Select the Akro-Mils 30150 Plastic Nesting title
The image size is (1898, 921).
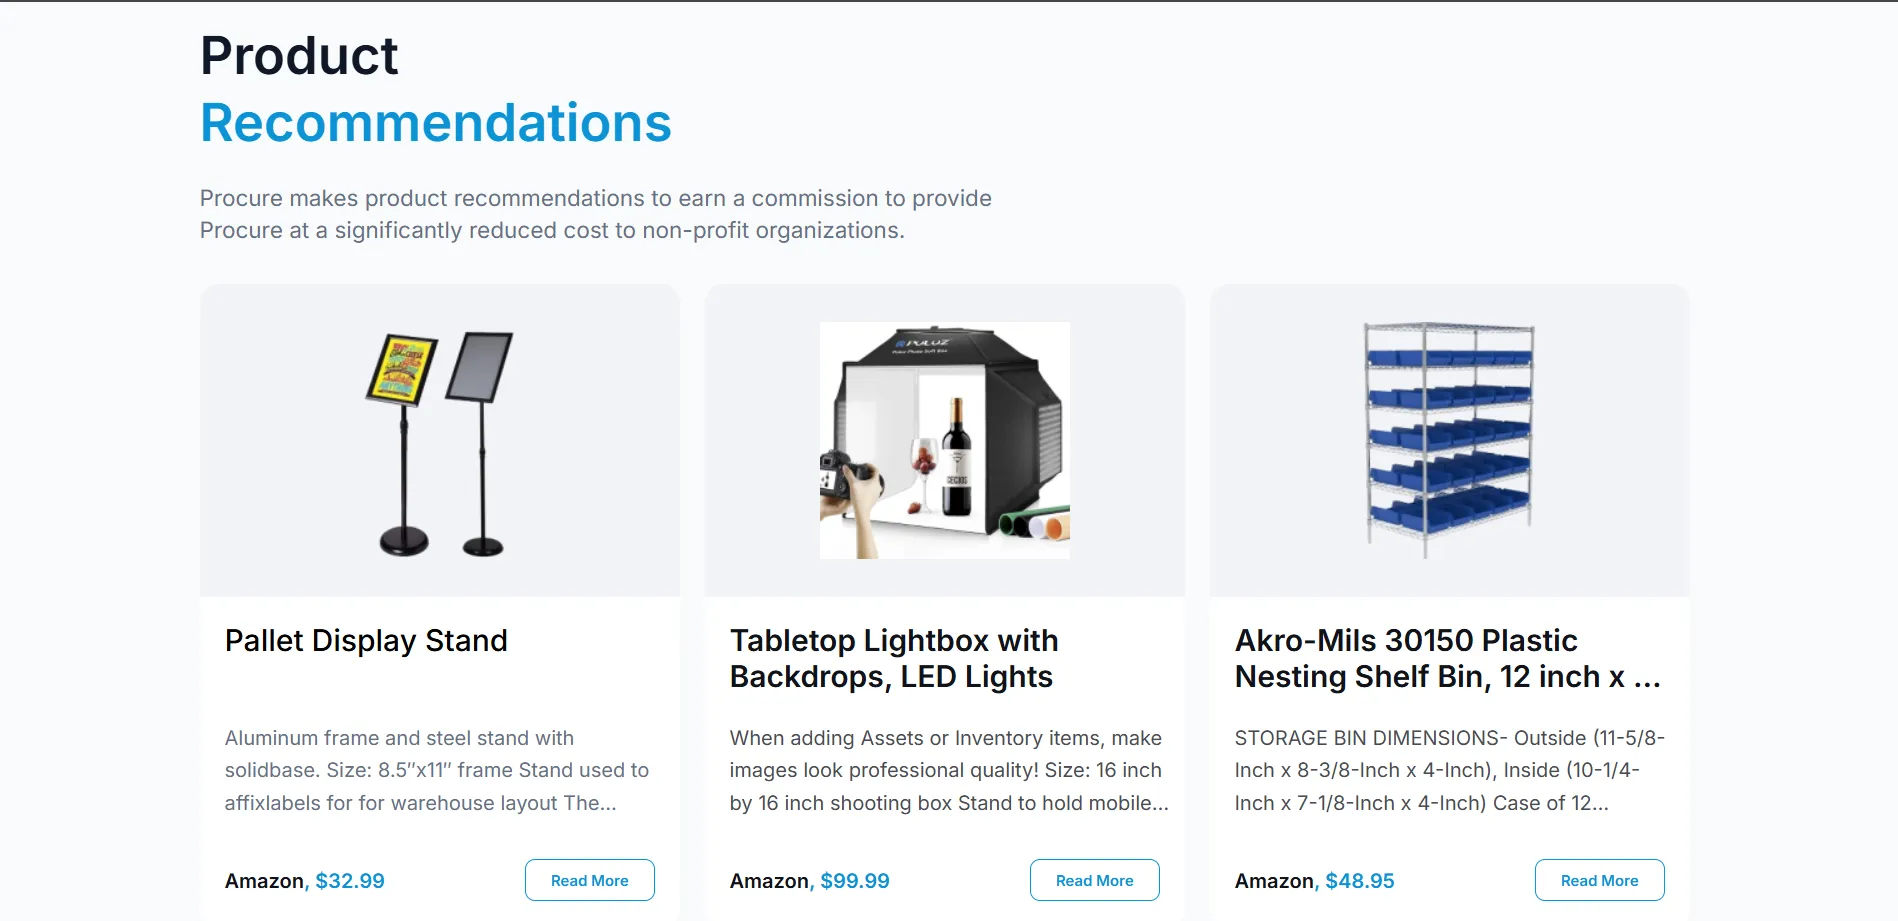click(x=1446, y=658)
